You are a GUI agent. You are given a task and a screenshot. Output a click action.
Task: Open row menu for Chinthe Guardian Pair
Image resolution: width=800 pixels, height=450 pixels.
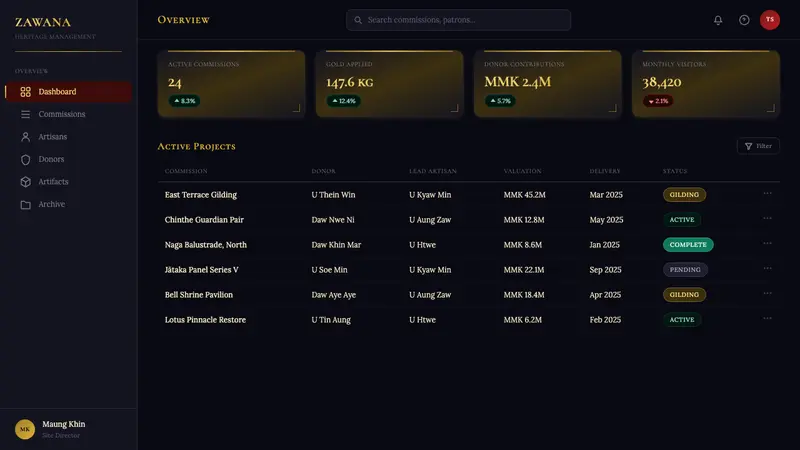click(x=767, y=218)
